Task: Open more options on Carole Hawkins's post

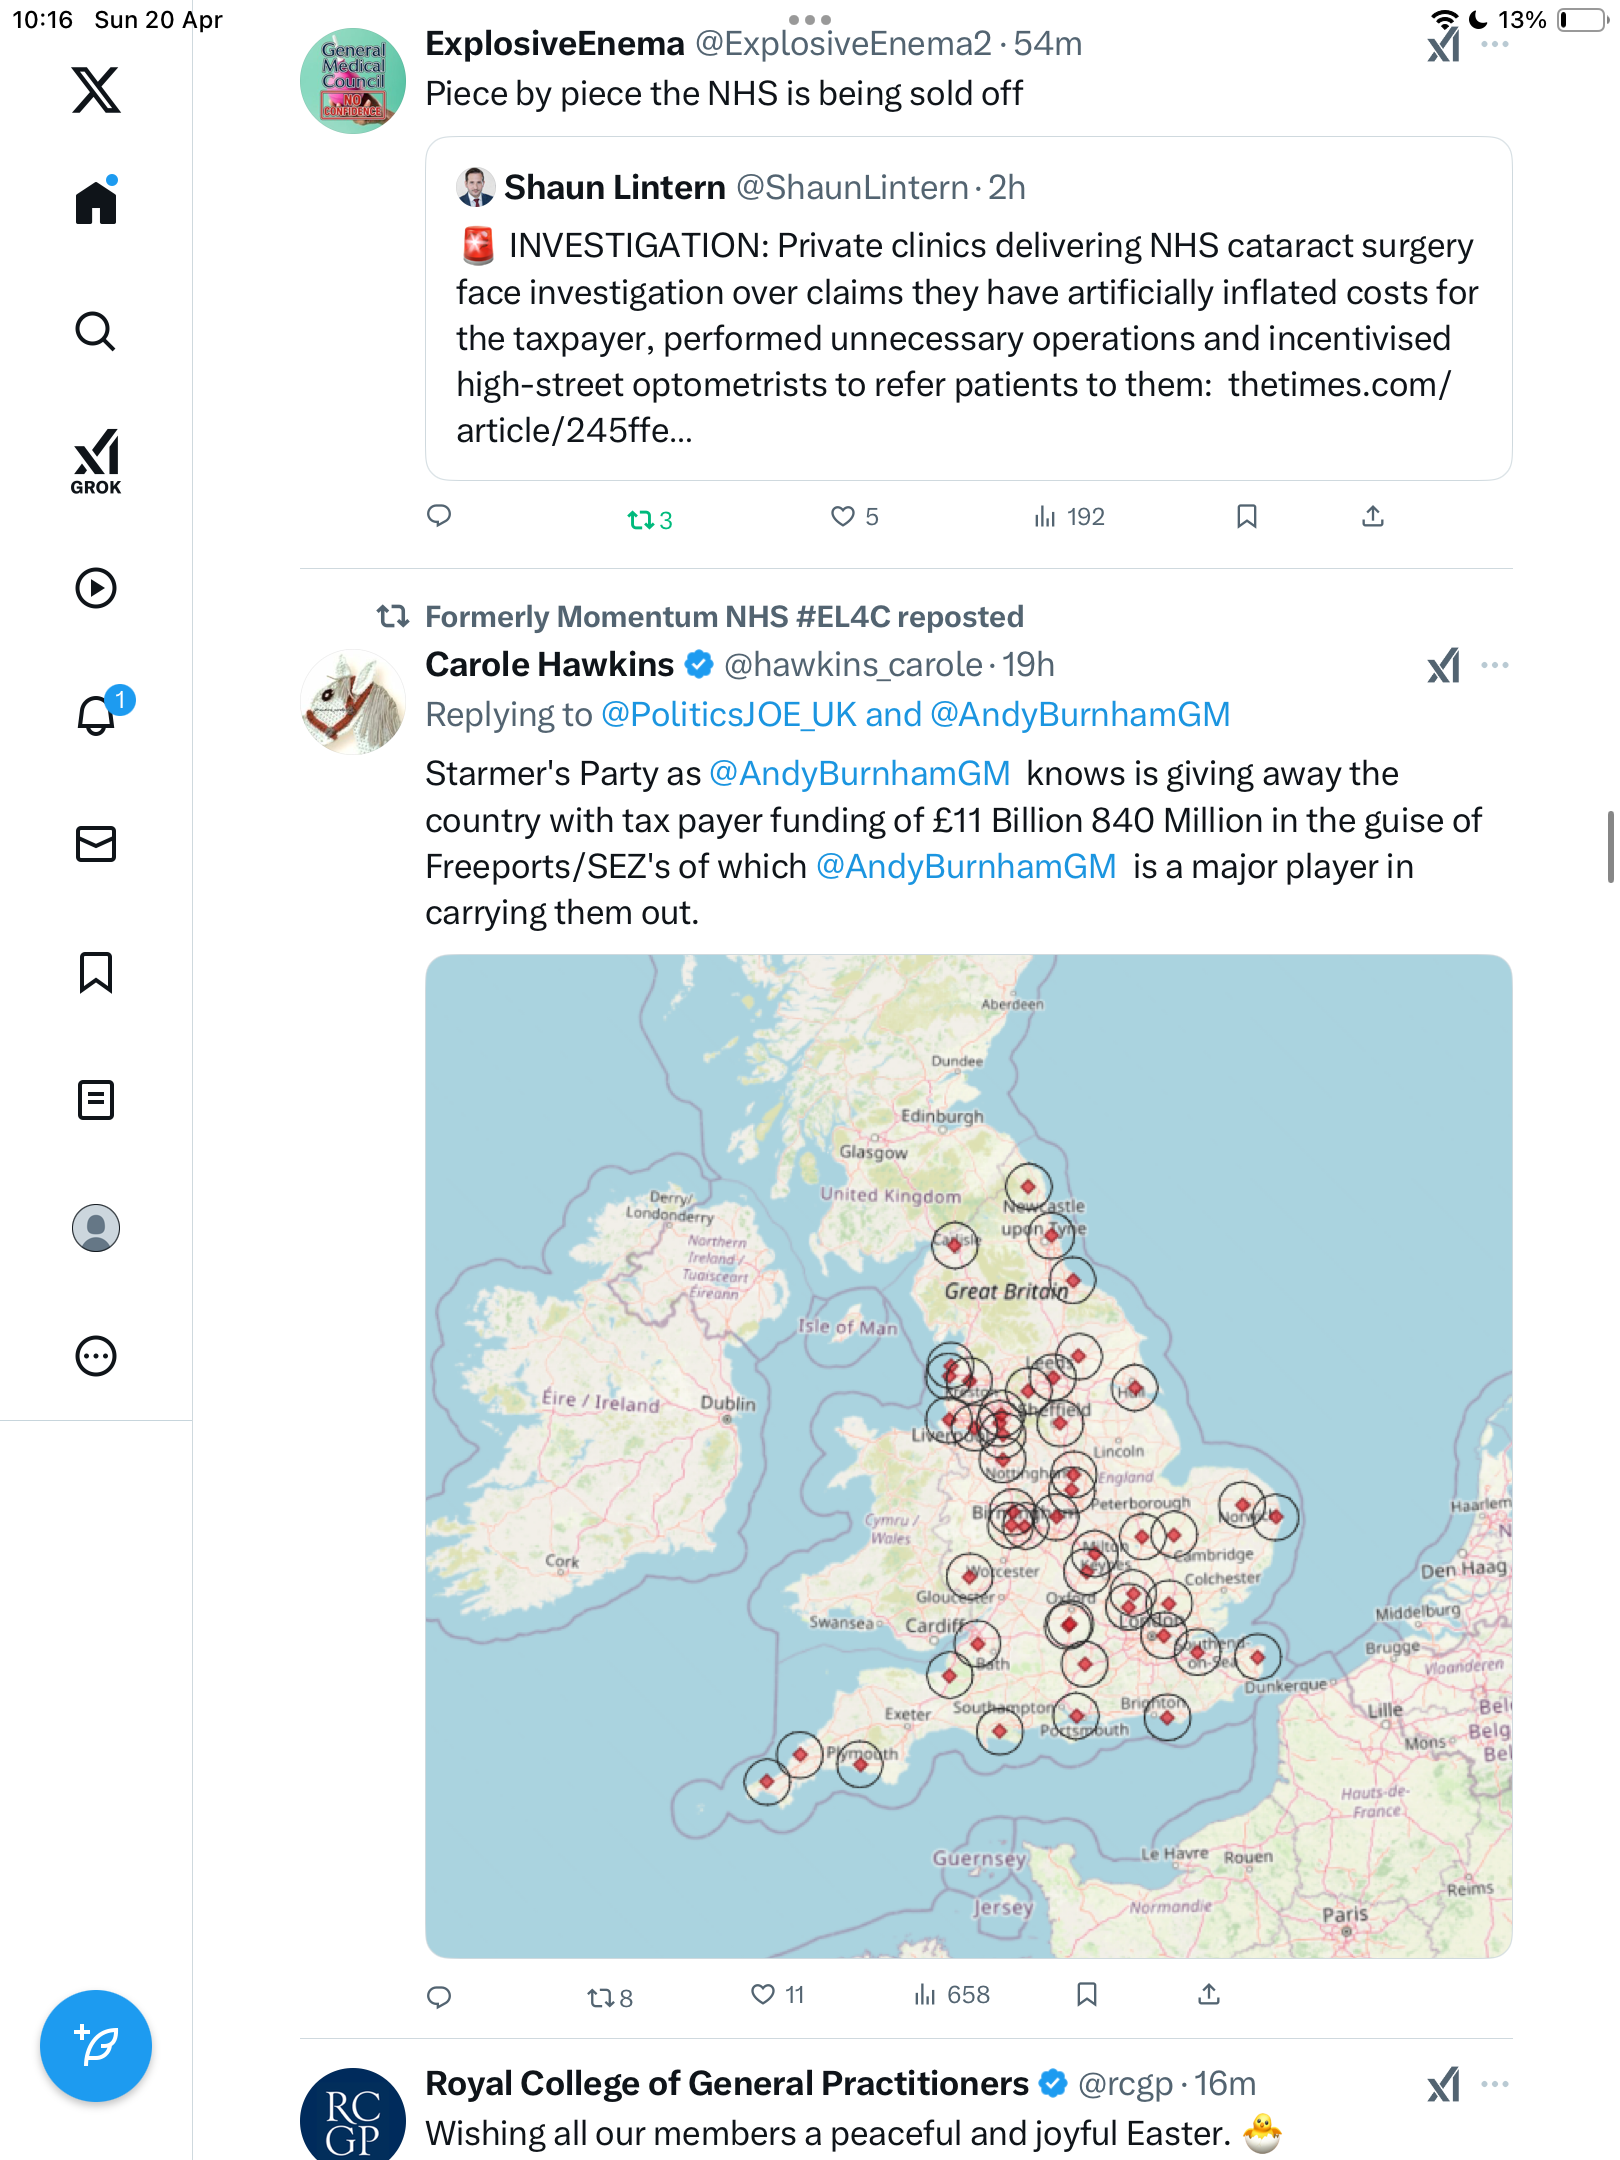Action: [1495, 665]
